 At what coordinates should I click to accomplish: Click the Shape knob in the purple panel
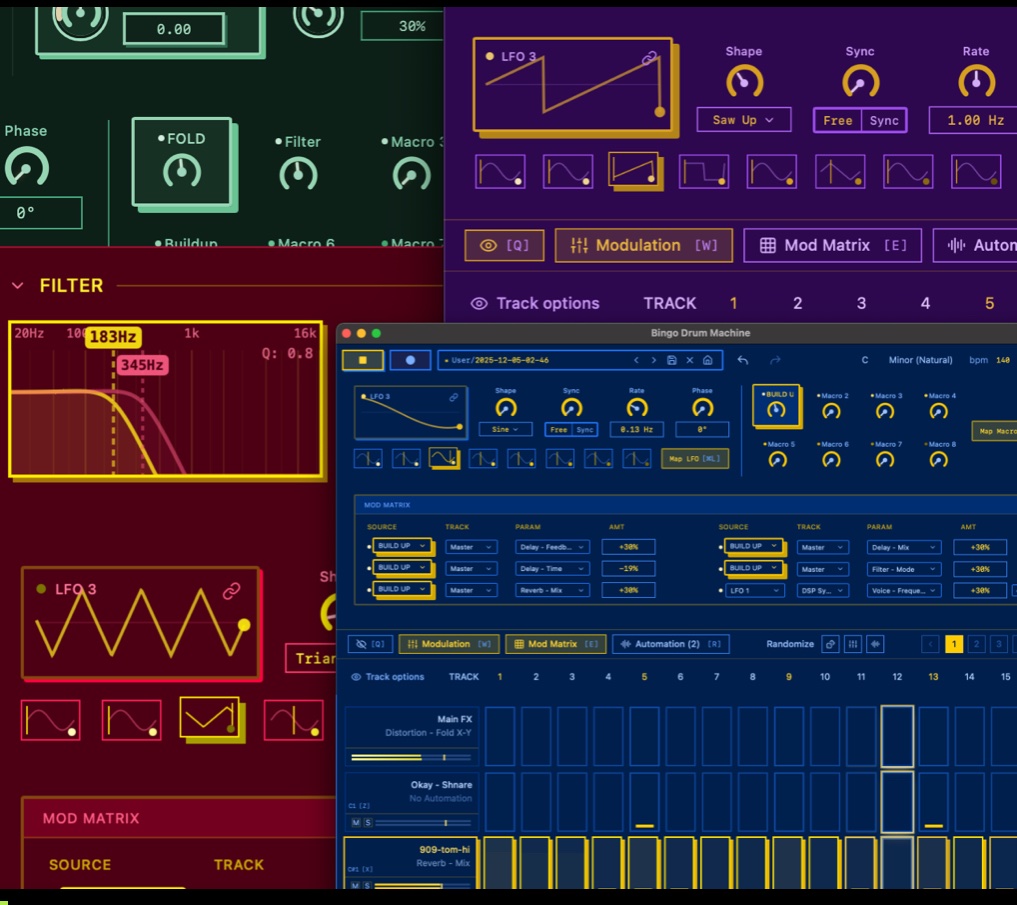pyautogui.click(x=744, y=82)
